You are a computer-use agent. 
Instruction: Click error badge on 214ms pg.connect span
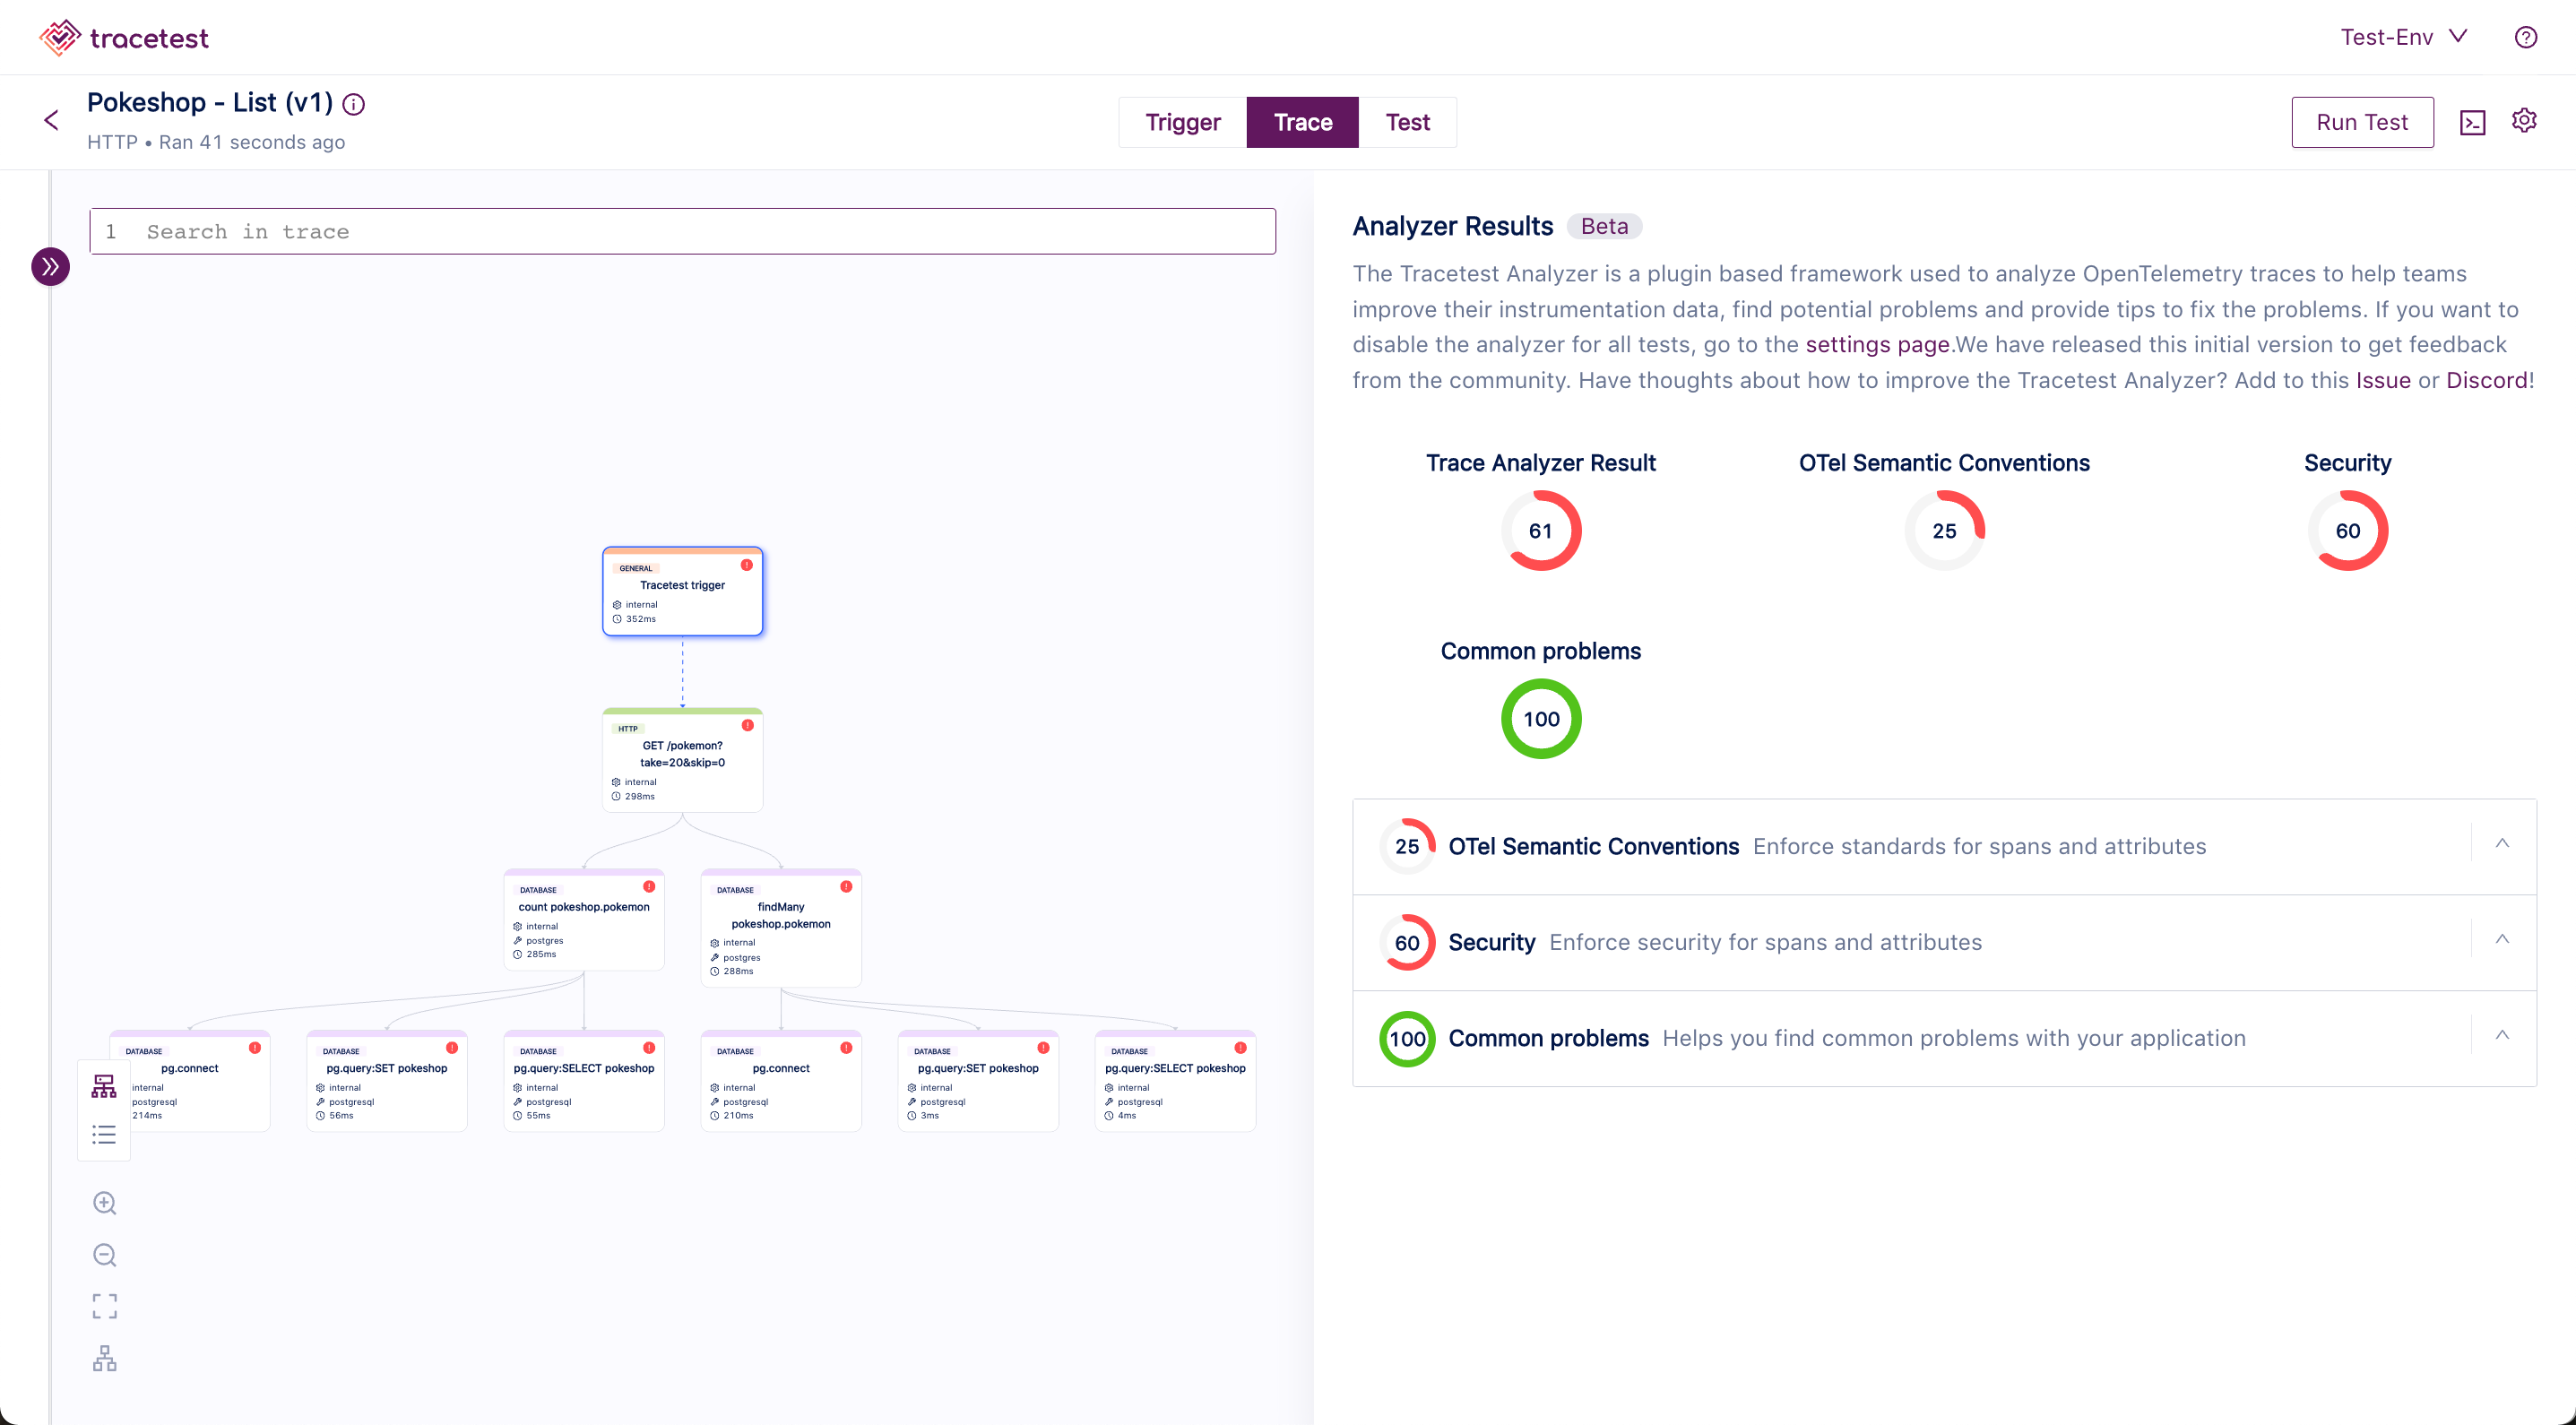255,1047
